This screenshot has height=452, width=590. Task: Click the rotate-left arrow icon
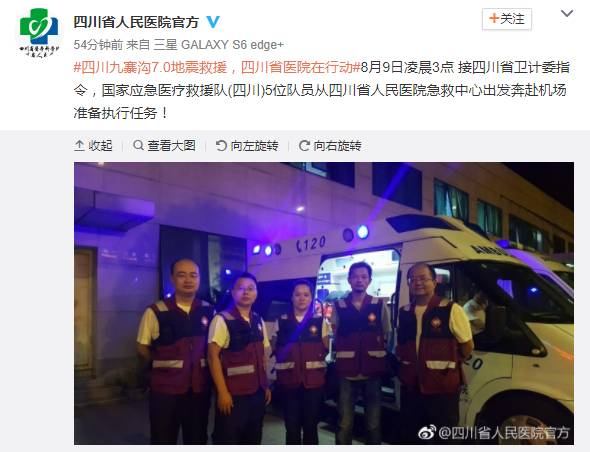point(221,145)
